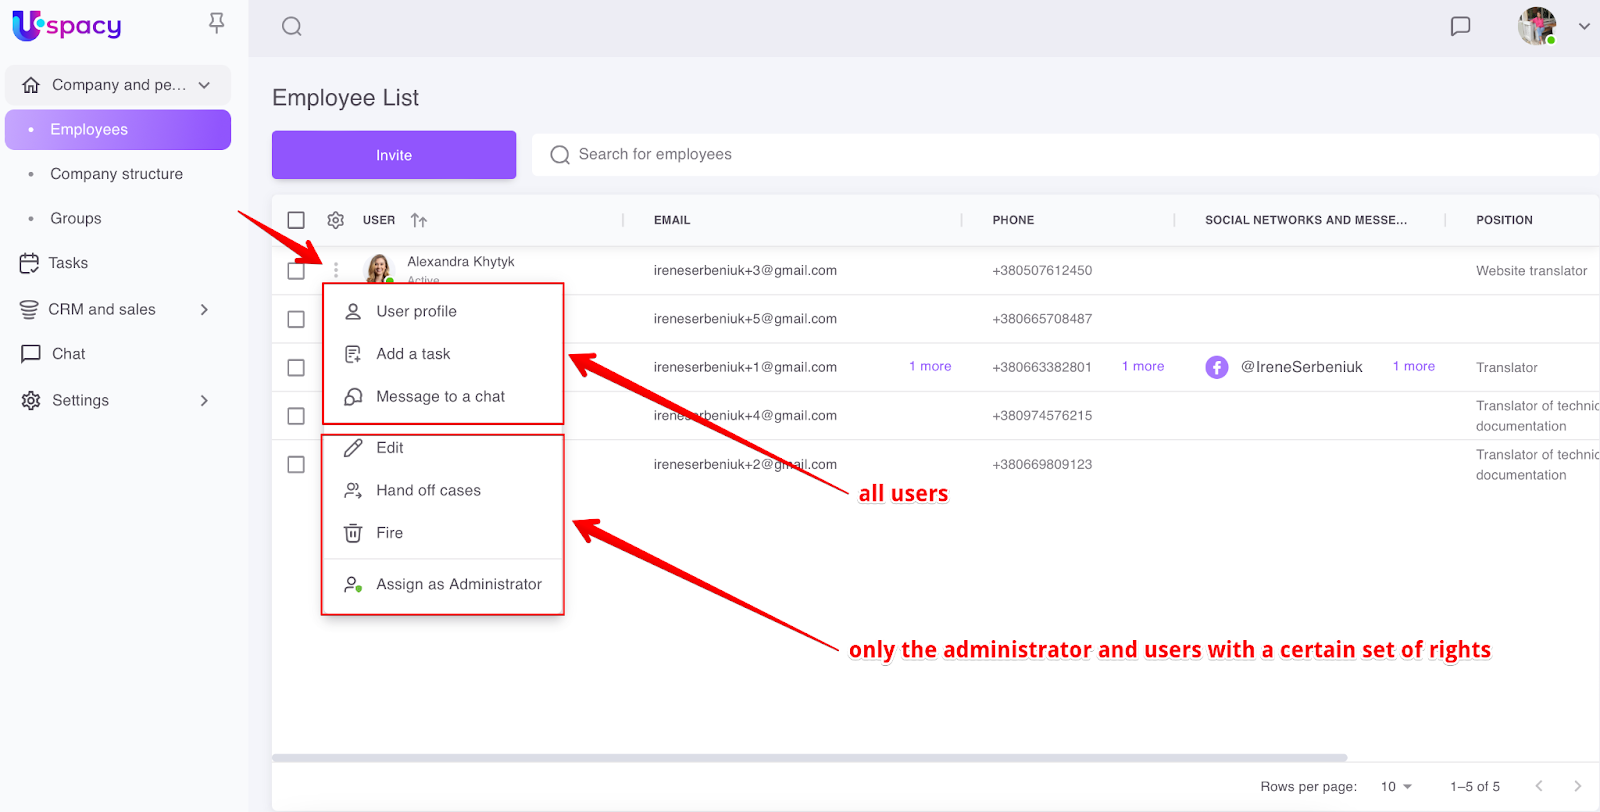The width and height of the screenshot is (1600, 812).
Task: Expand the CRM and sales menu
Action: click(x=204, y=310)
